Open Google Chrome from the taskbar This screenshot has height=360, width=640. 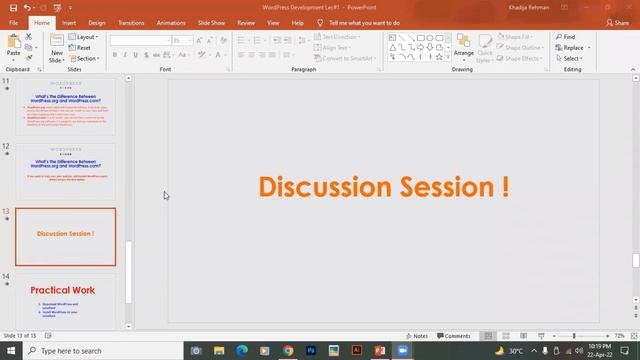pos(288,351)
